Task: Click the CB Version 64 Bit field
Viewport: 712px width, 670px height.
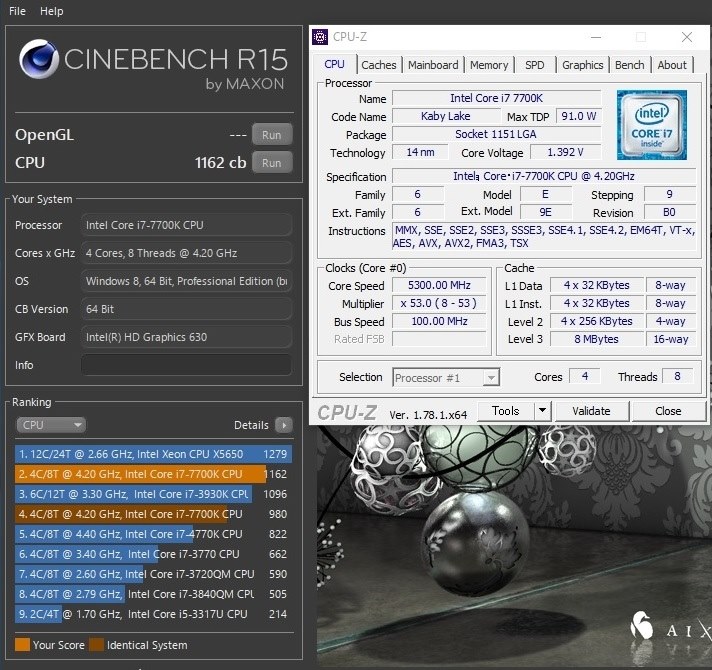Action: click(186, 309)
